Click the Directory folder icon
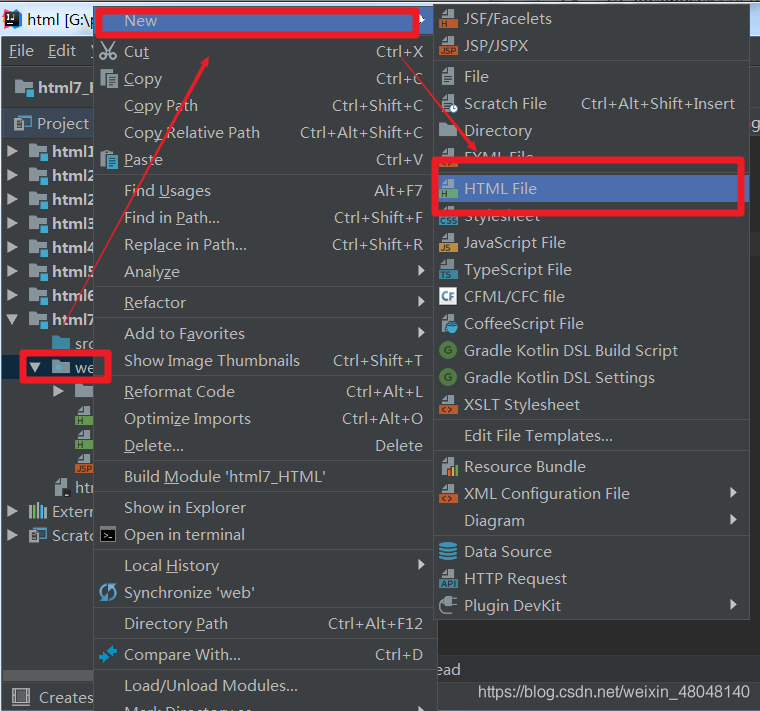Screen dimensions: 760x711 tap(448, 130)
